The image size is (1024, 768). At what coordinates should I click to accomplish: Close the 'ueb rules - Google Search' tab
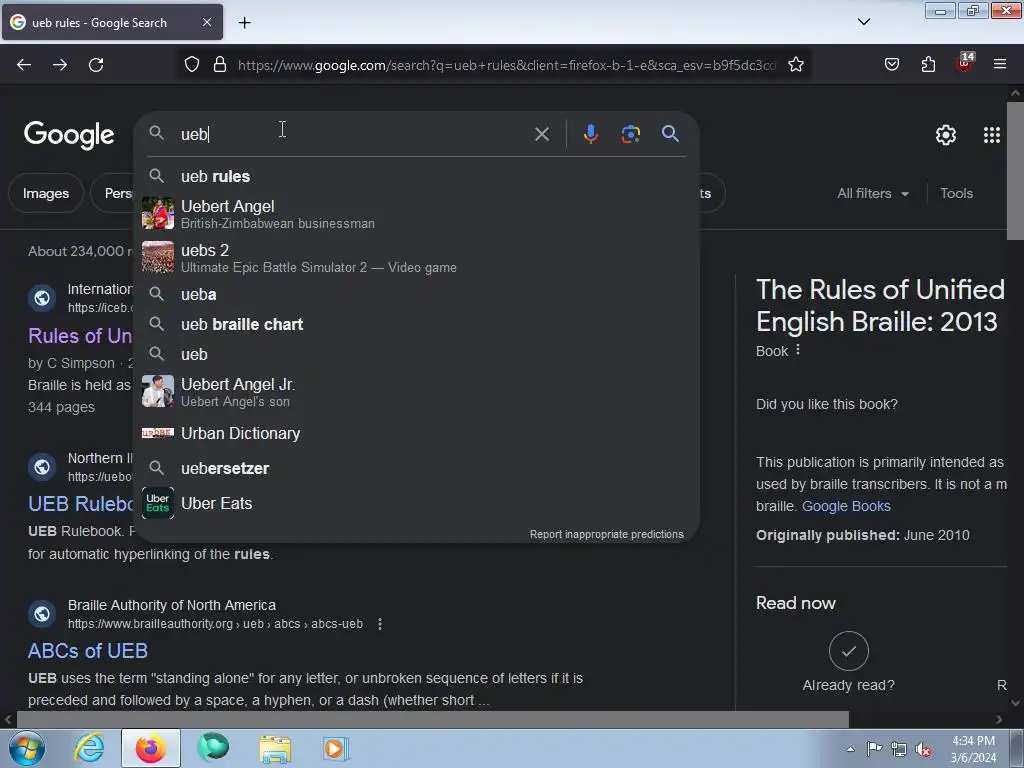pyautogui.click(x=206, y=22)
